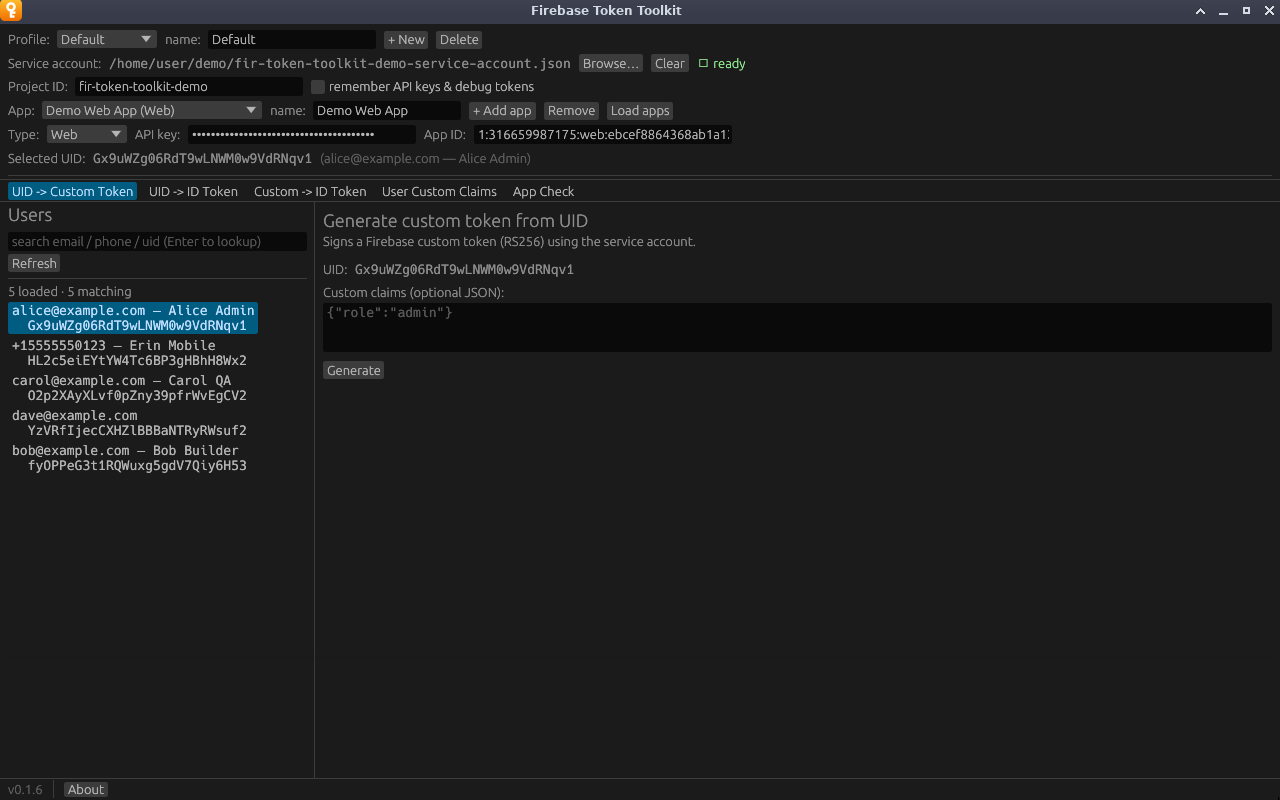Click the 5 loaded · 5 matching text
Image resolution: width=1280 pixels, height=800 pixels.
click(70, 291)
